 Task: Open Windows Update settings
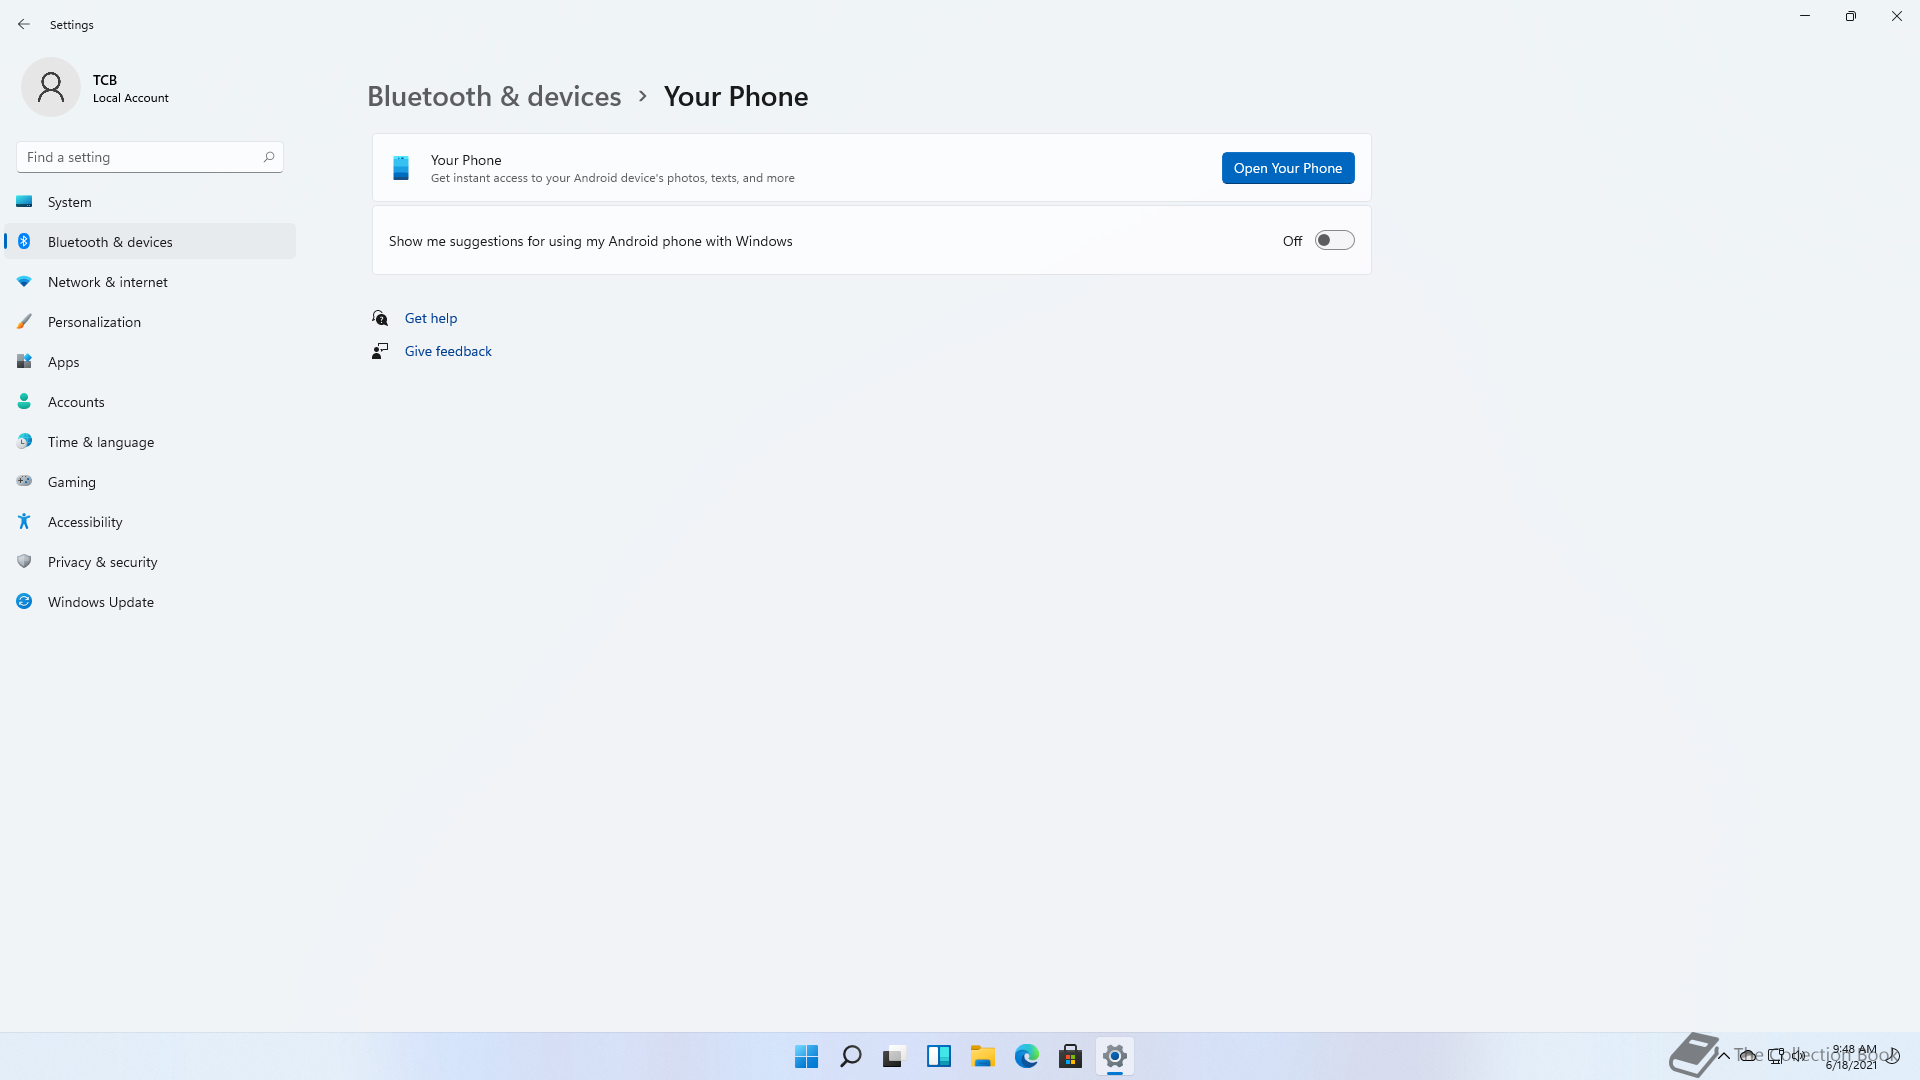click(150, 602)
